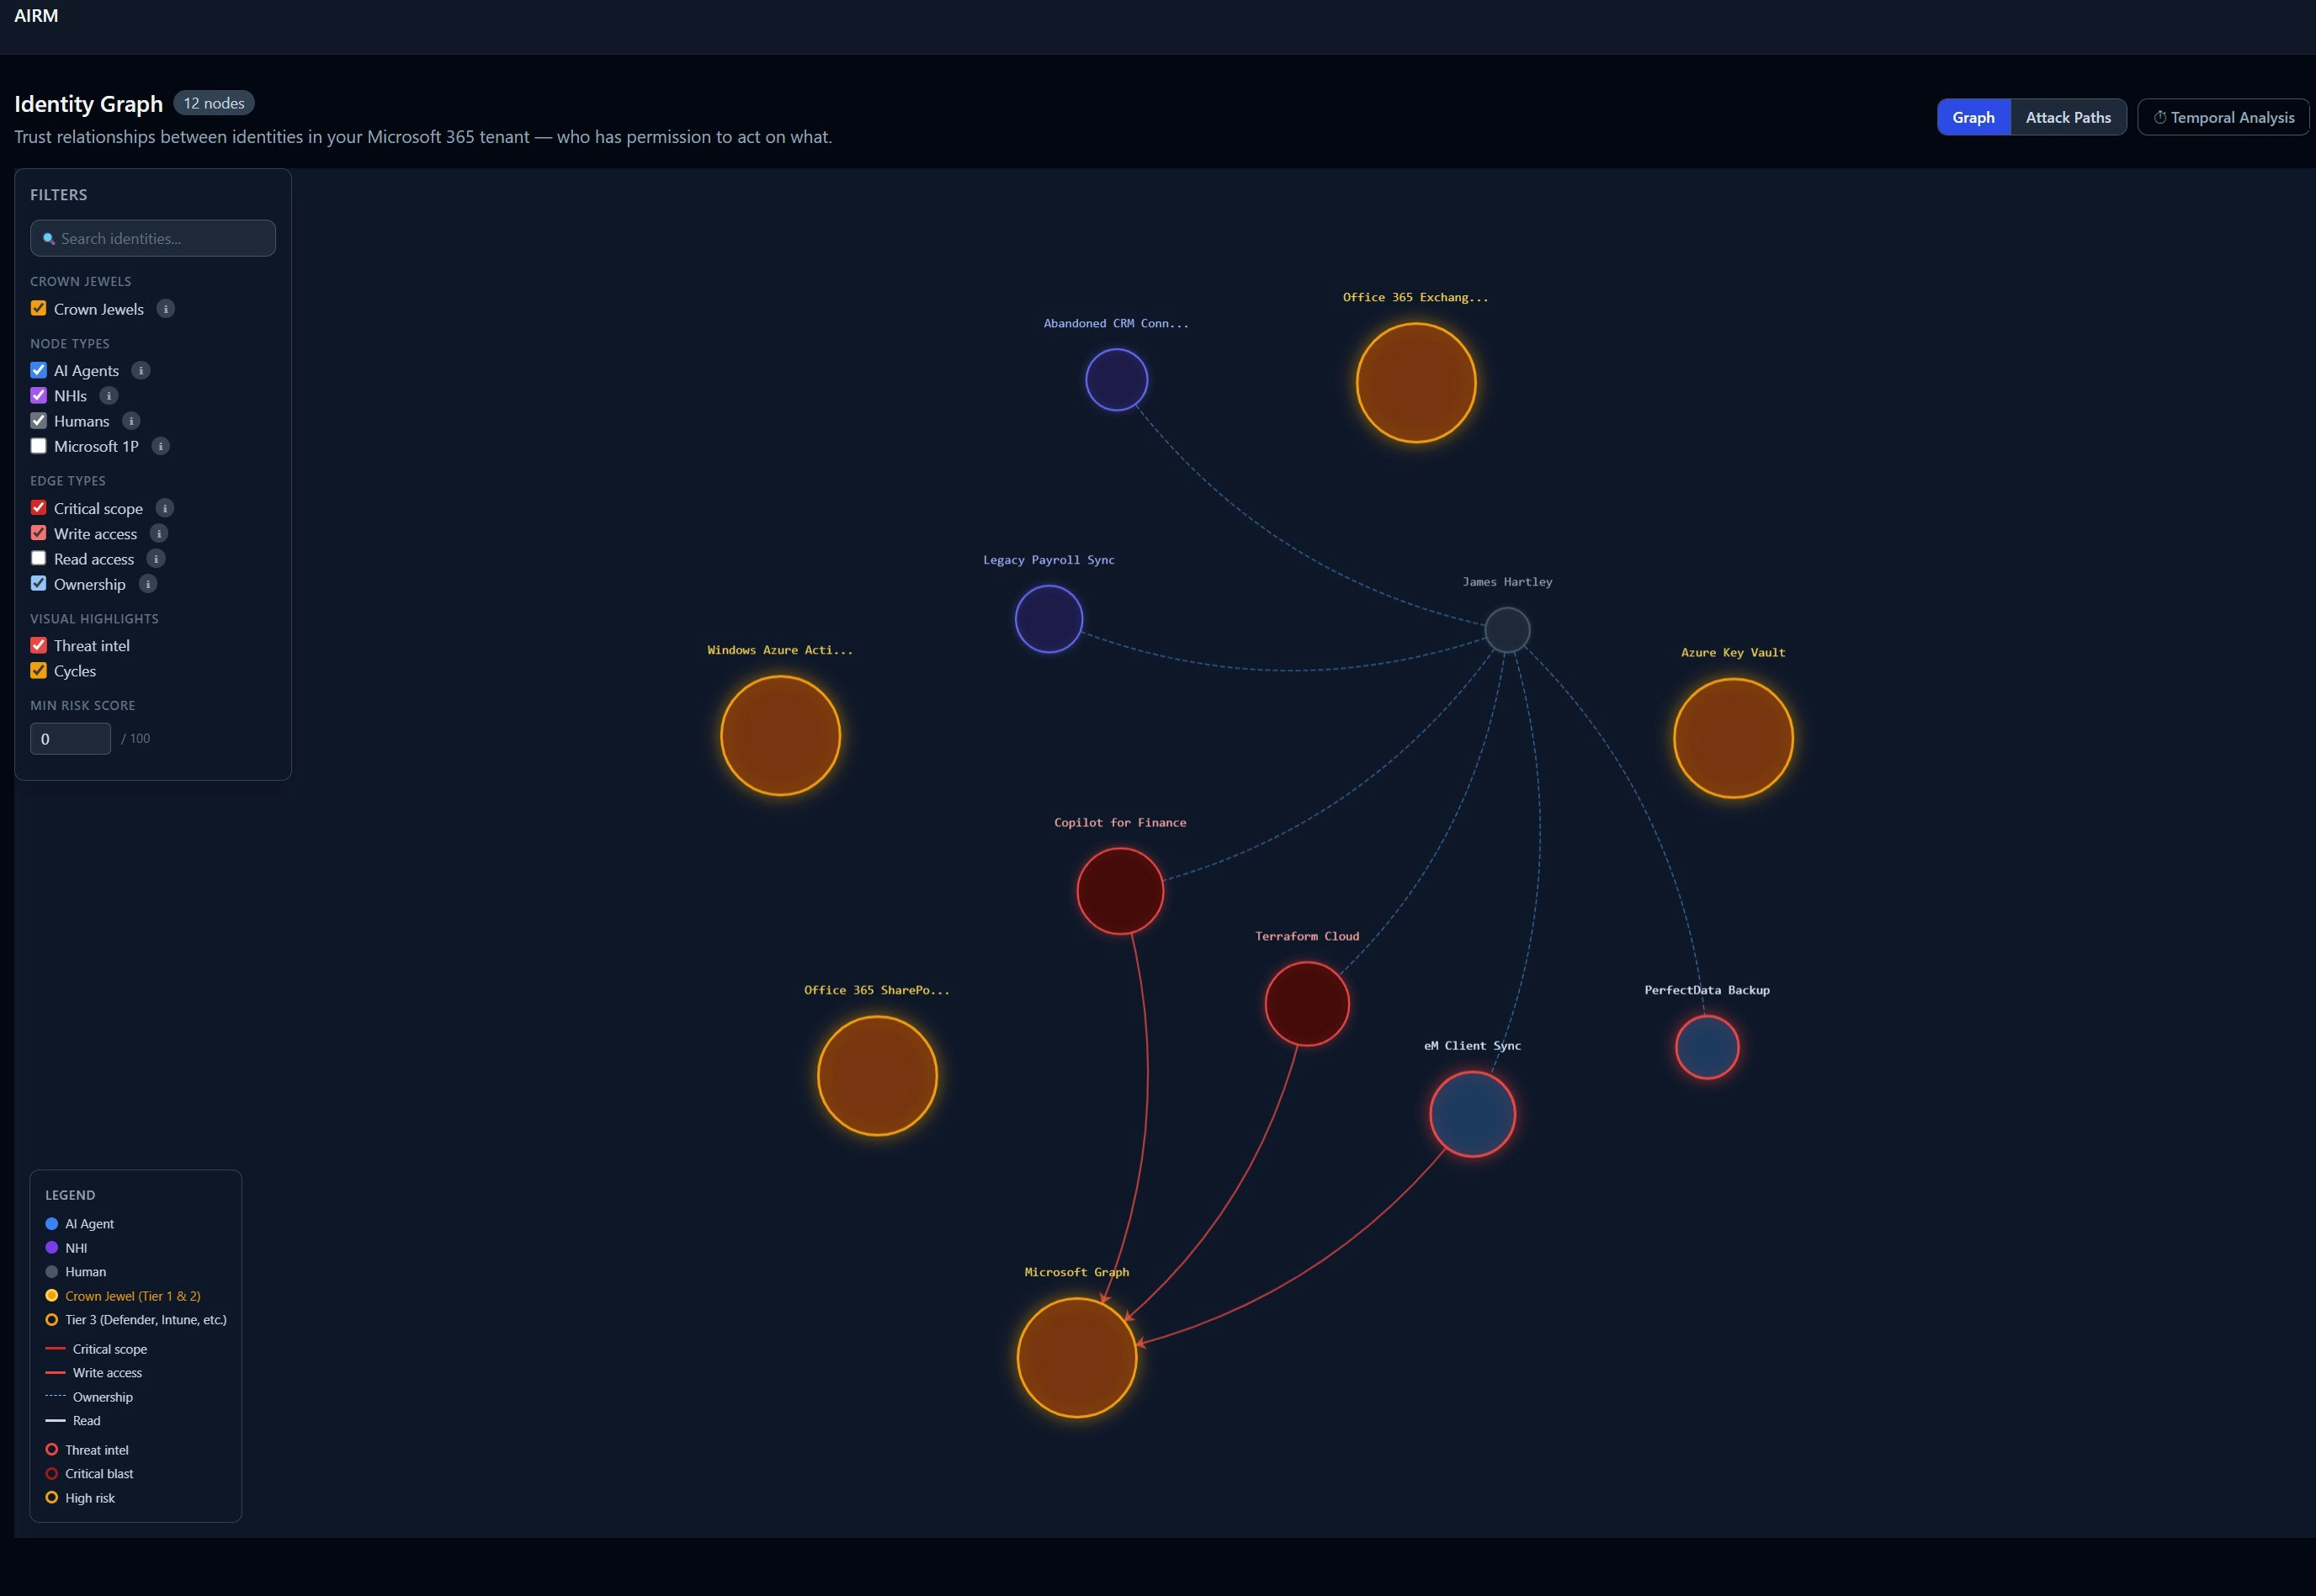This screenshot has width=2316, height=1596.
Task: Click the 'Threat intel' legend ring icon
Action: (52, 1450)
